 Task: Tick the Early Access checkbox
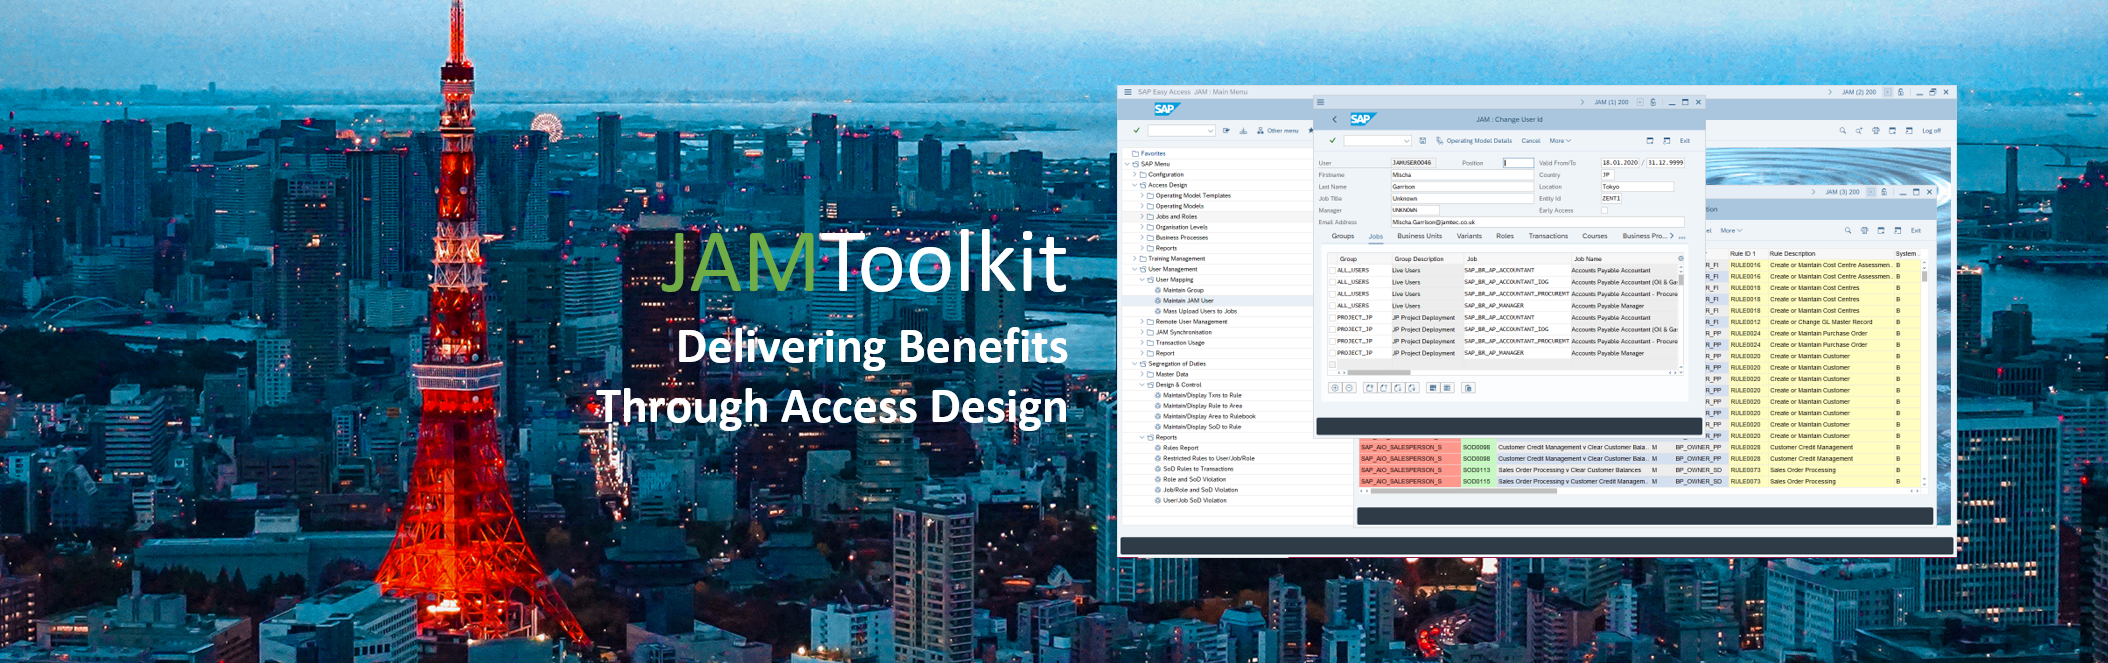click(1605, 210)
